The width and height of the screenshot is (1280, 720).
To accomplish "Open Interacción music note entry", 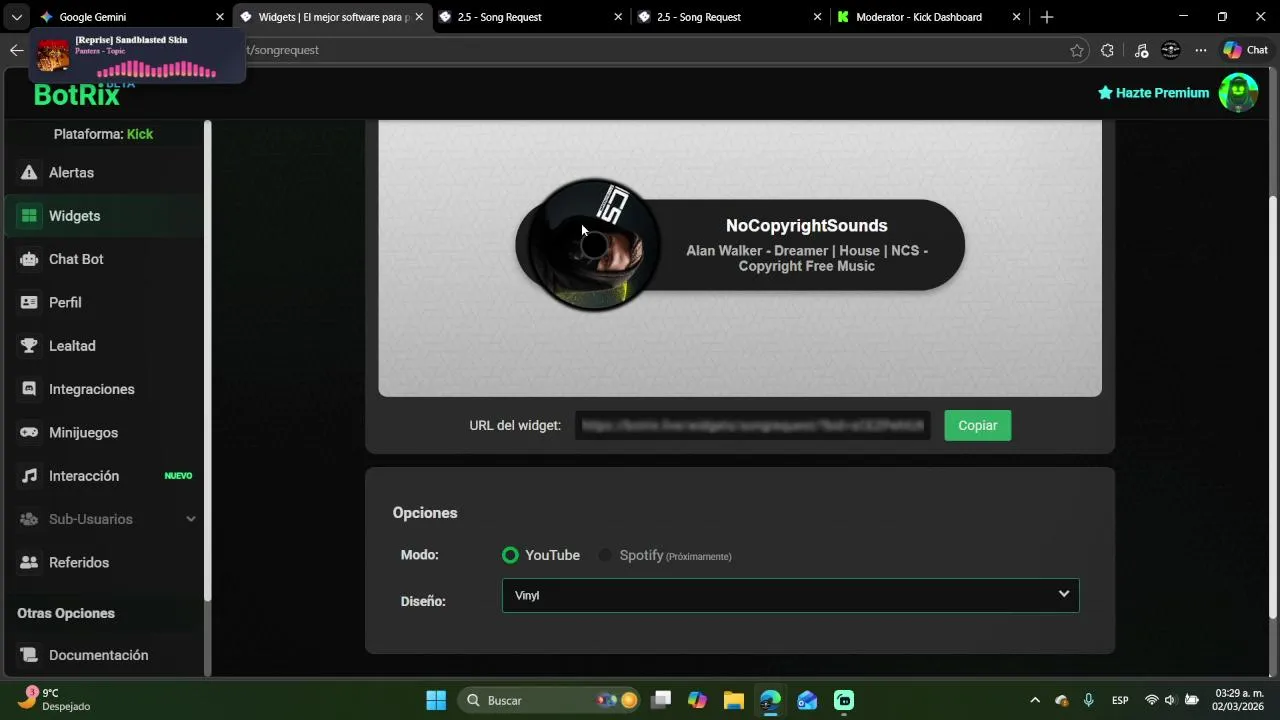I will pyautogui.click(x=29, y=476).
